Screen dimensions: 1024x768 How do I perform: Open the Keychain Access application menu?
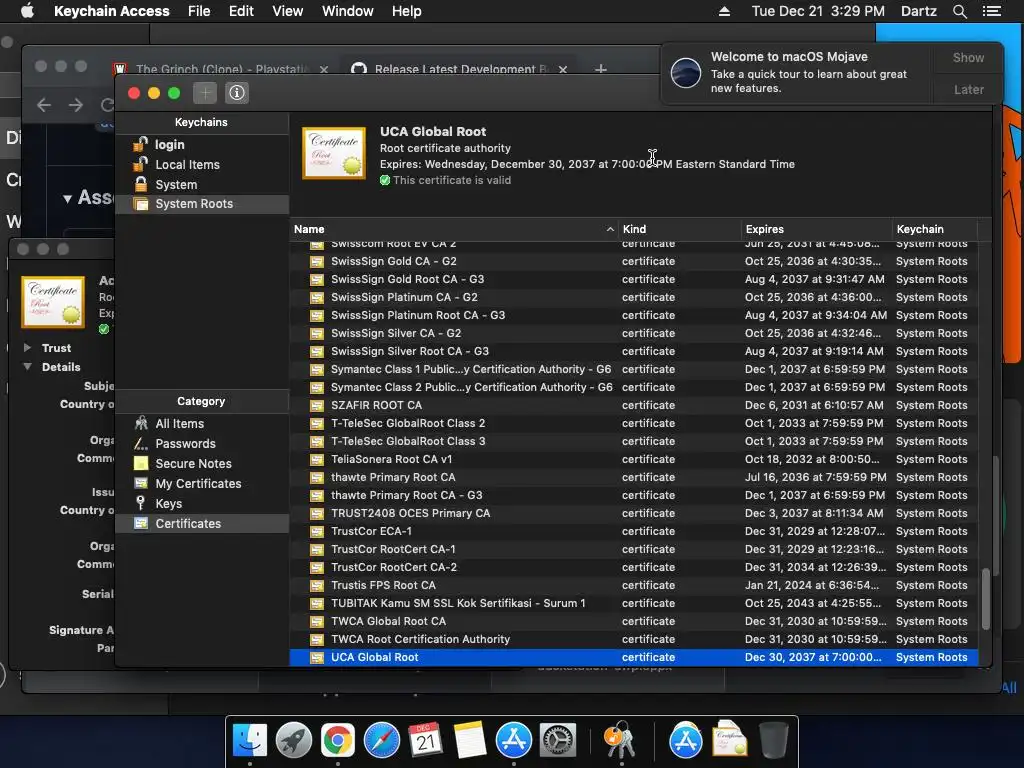tap(112, 11)
